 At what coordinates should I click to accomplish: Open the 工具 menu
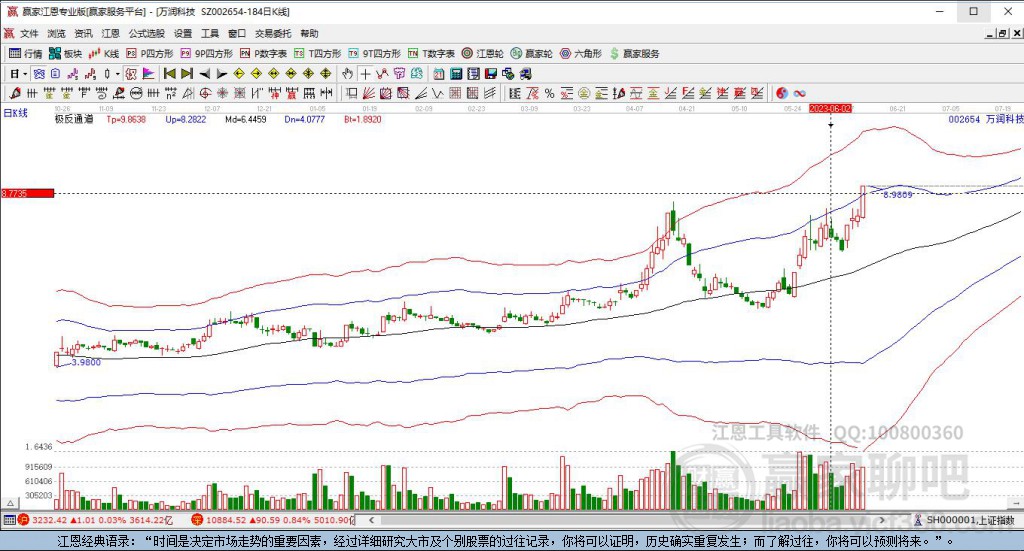210,33
